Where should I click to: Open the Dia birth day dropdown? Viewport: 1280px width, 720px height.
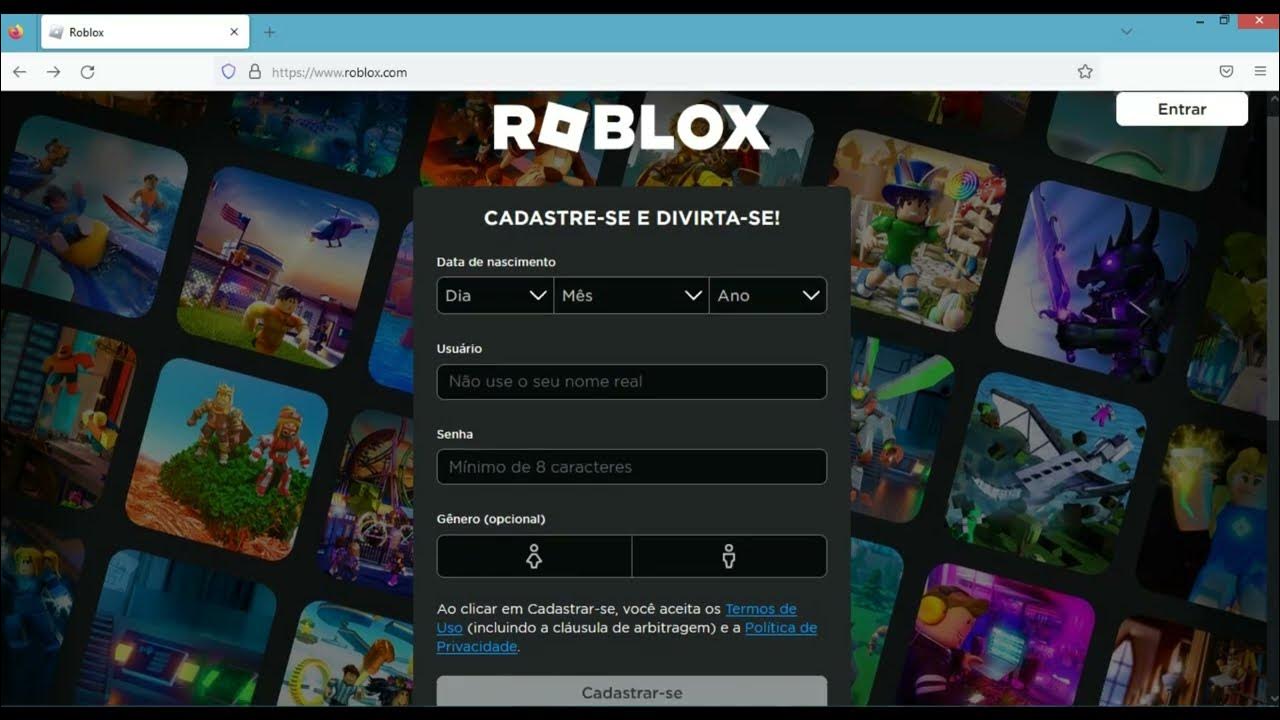(495, 295)
